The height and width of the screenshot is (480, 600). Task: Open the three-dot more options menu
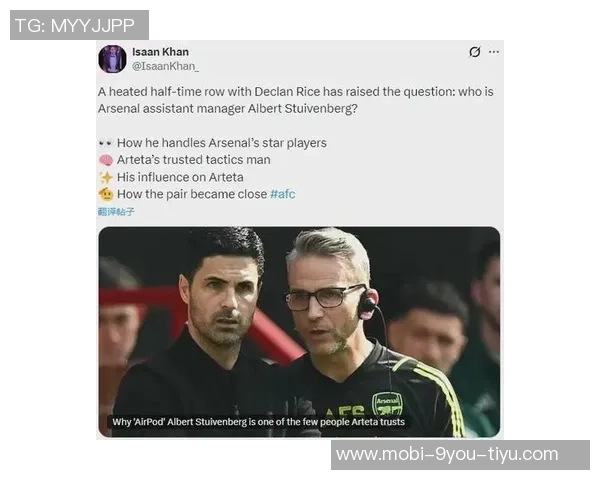point(494,52)
